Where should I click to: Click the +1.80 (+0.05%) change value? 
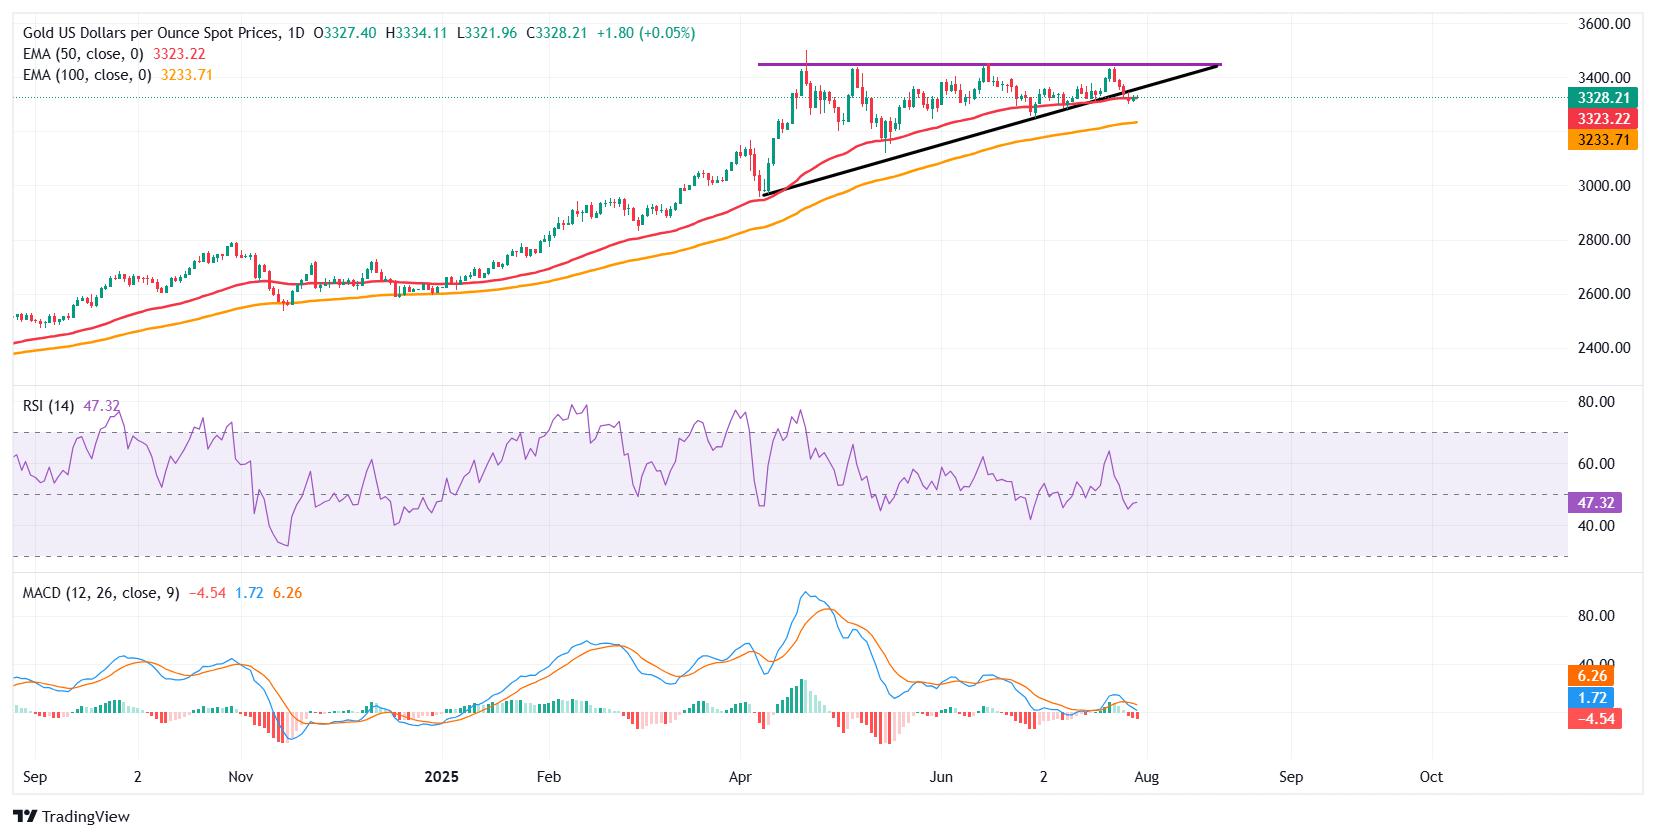[648, 33]
